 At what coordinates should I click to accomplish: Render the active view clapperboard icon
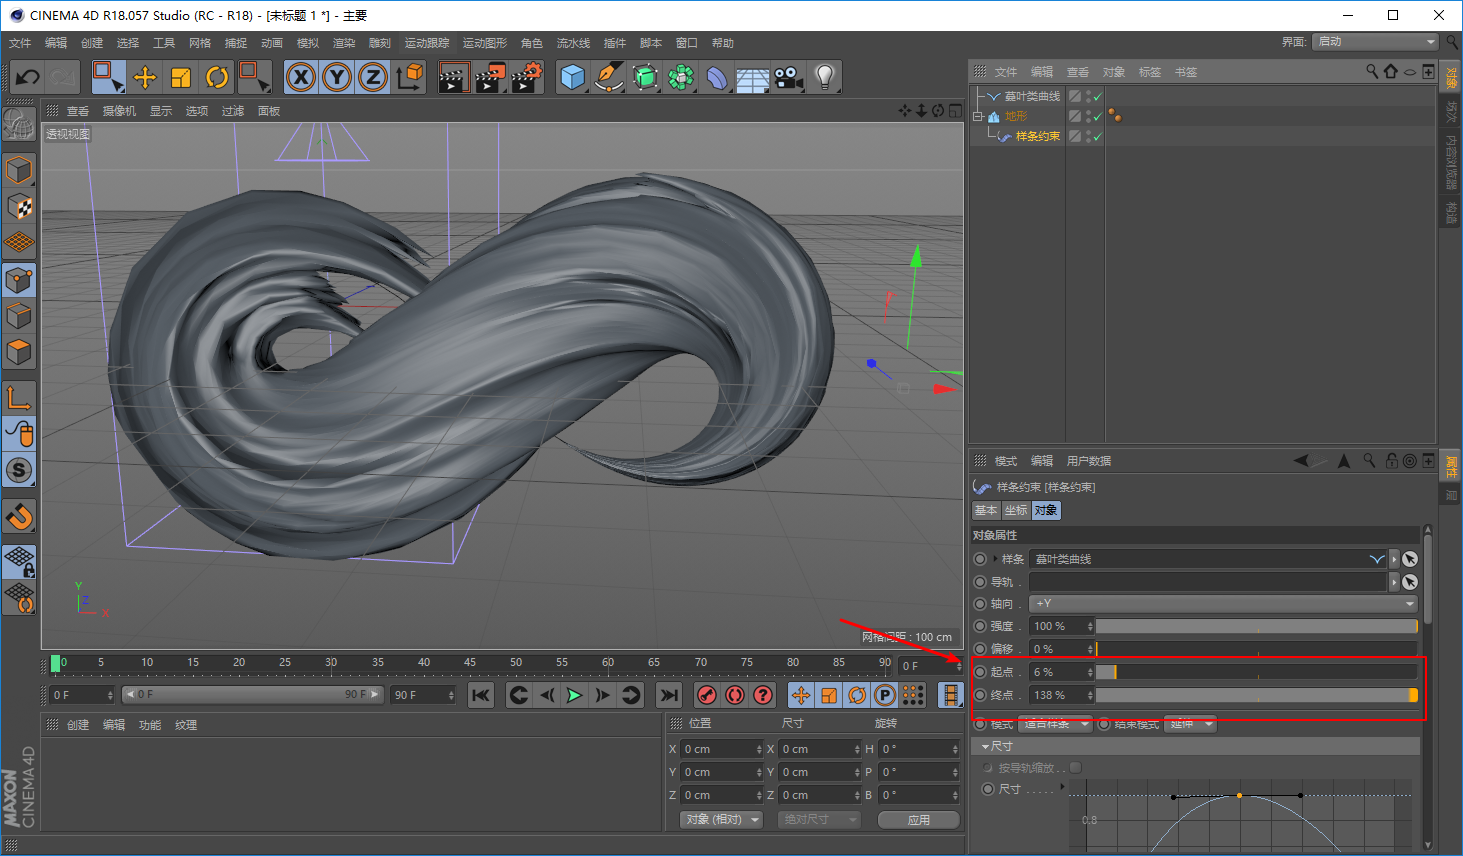[454, 77]
